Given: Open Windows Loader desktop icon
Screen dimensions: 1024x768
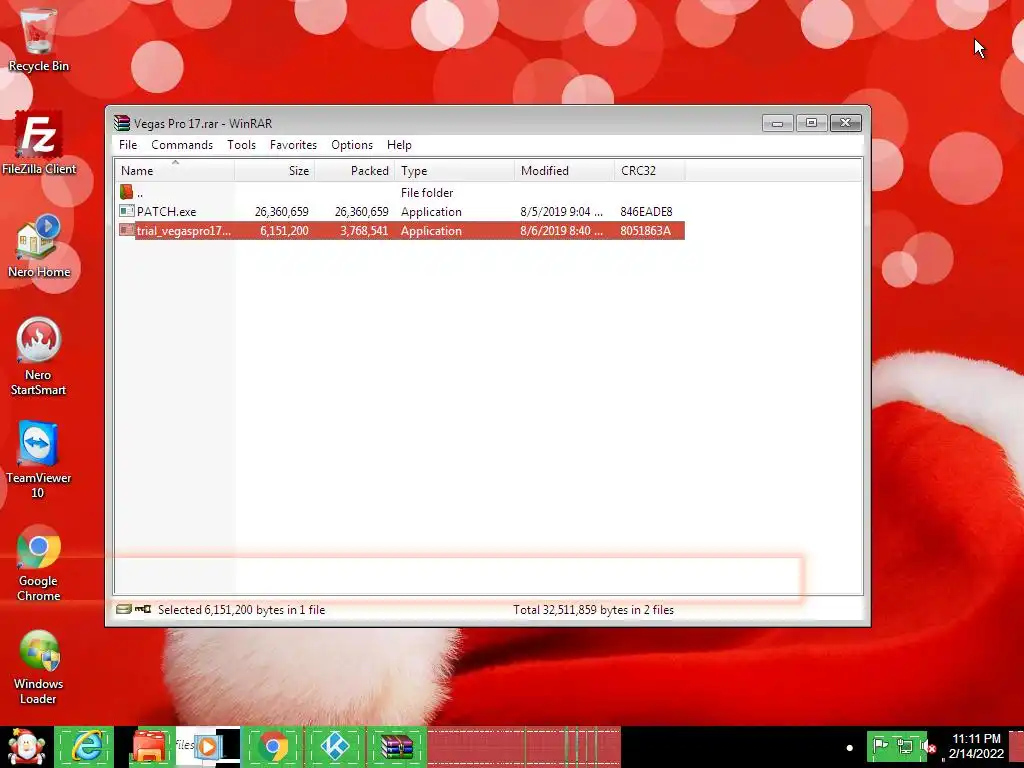Looking at the screenshot, I should click(x=39, y=667).
